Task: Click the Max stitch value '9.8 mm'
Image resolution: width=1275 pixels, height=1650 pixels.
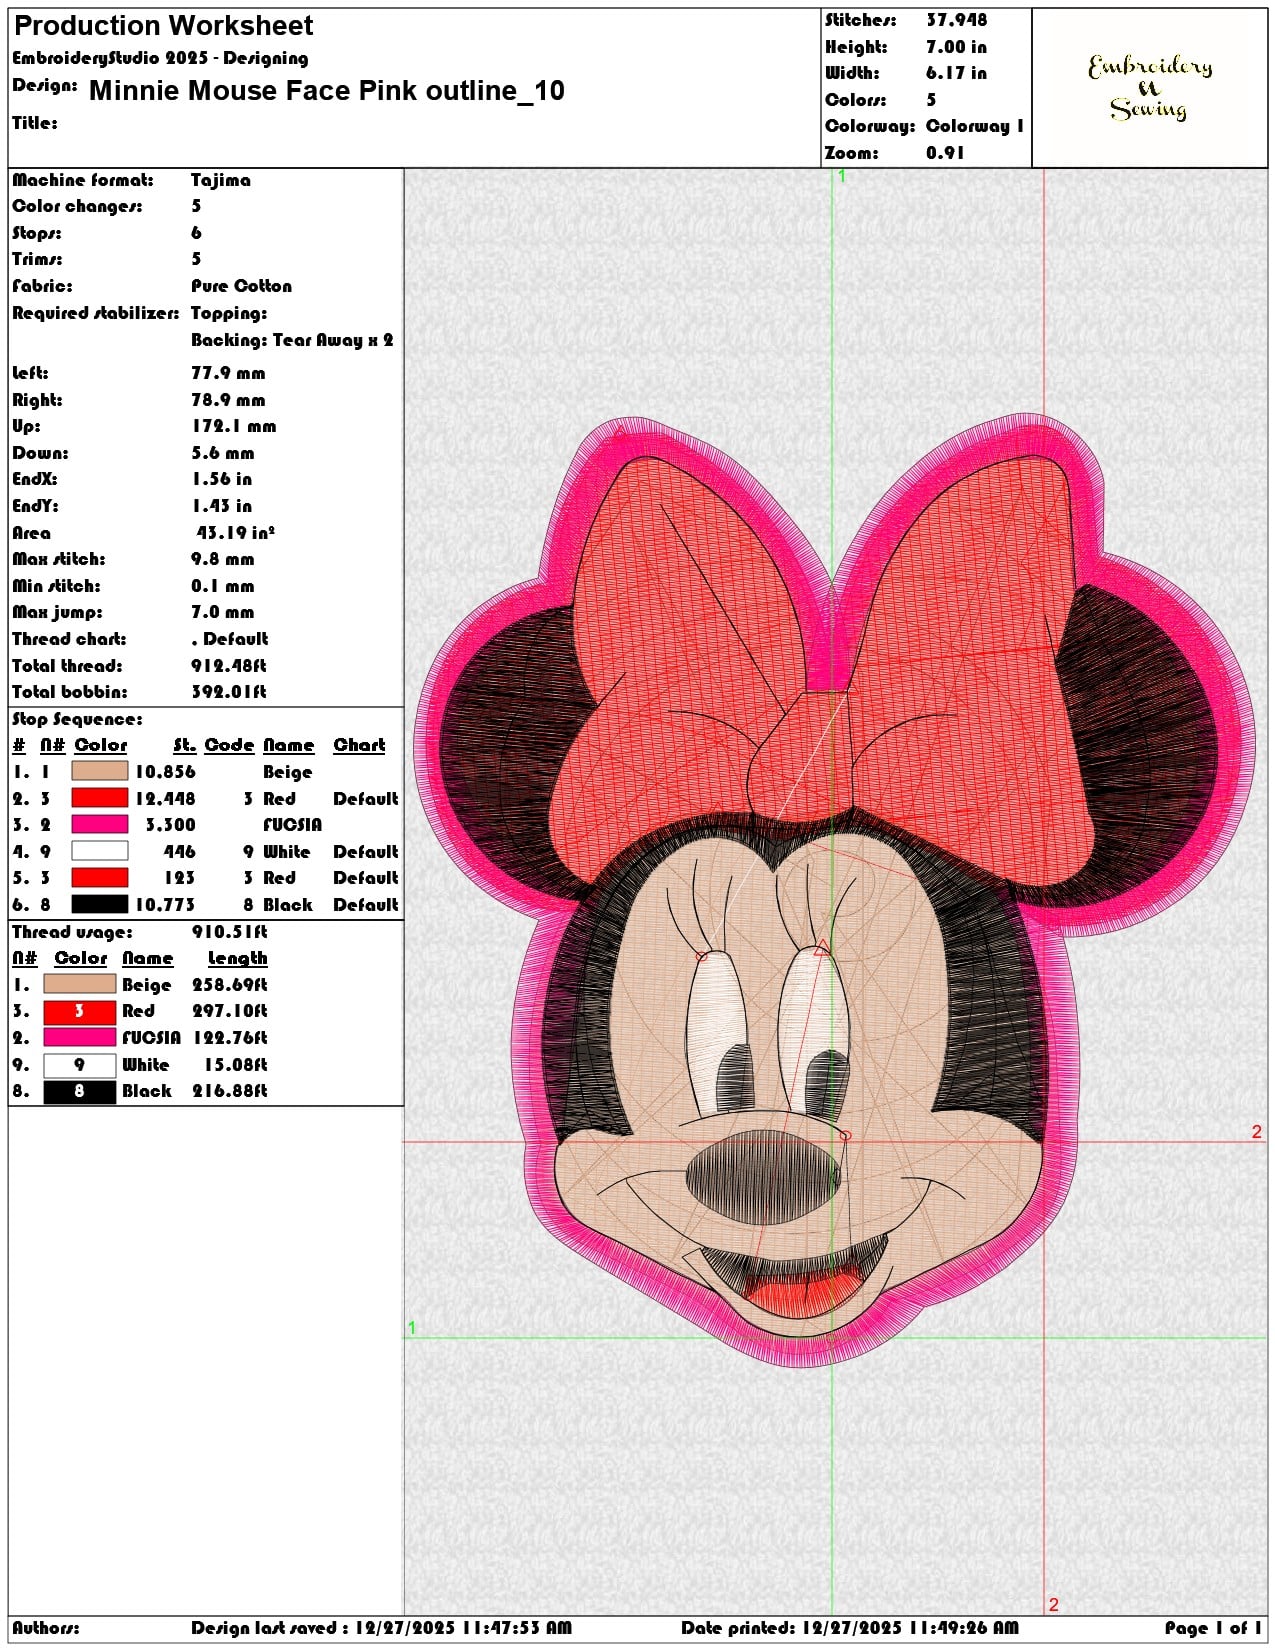Action: 222,559
